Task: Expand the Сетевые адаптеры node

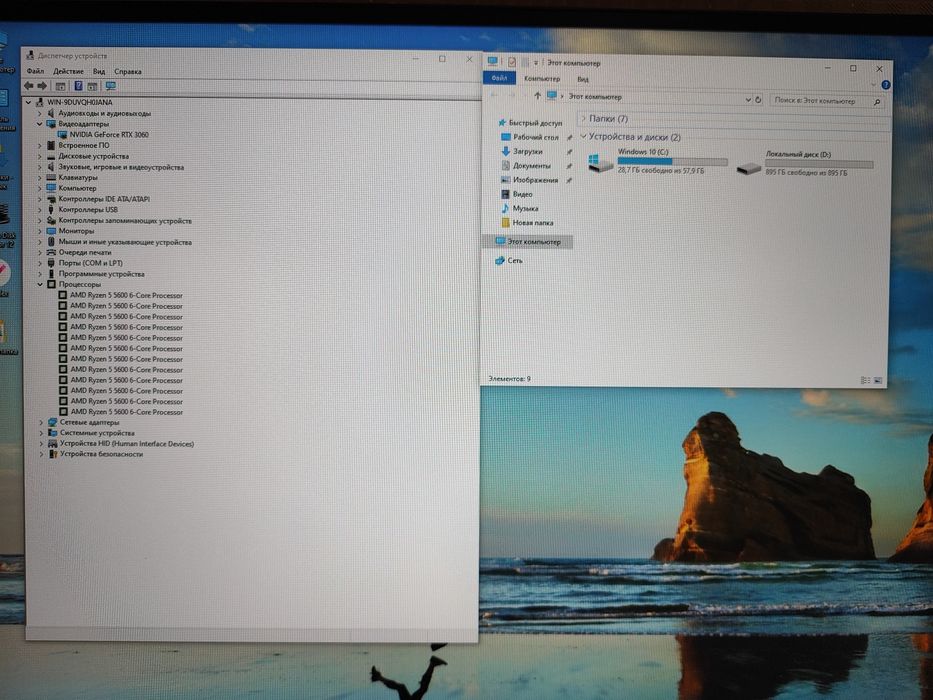Action: (x=41, y=423)
